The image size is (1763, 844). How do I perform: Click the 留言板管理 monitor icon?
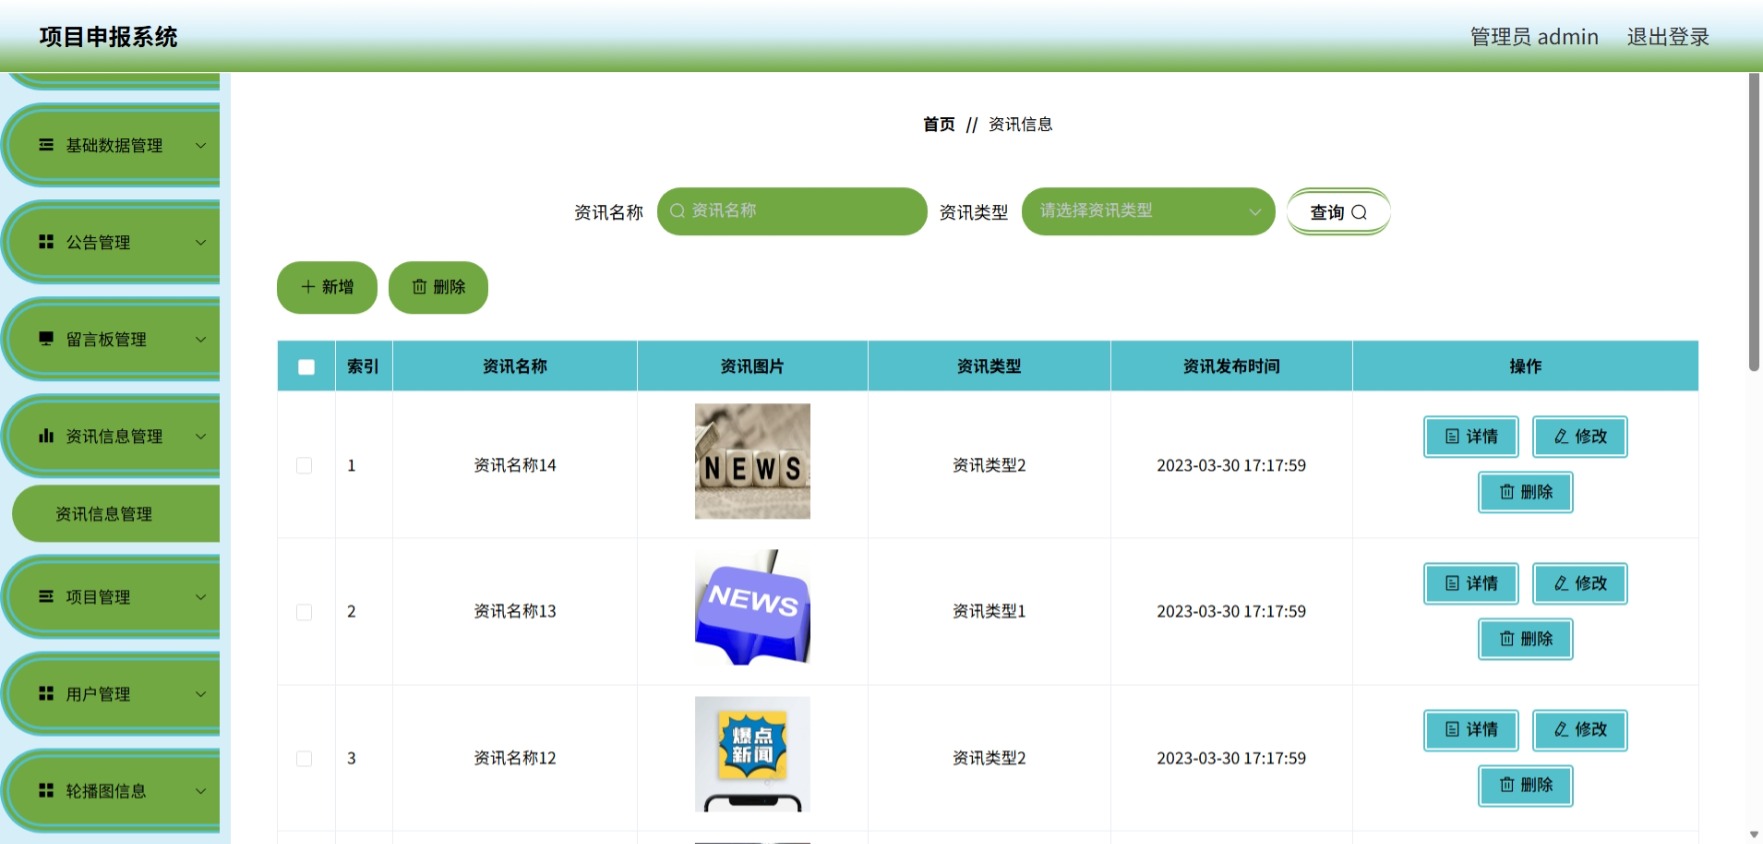(x=46, y=339)
